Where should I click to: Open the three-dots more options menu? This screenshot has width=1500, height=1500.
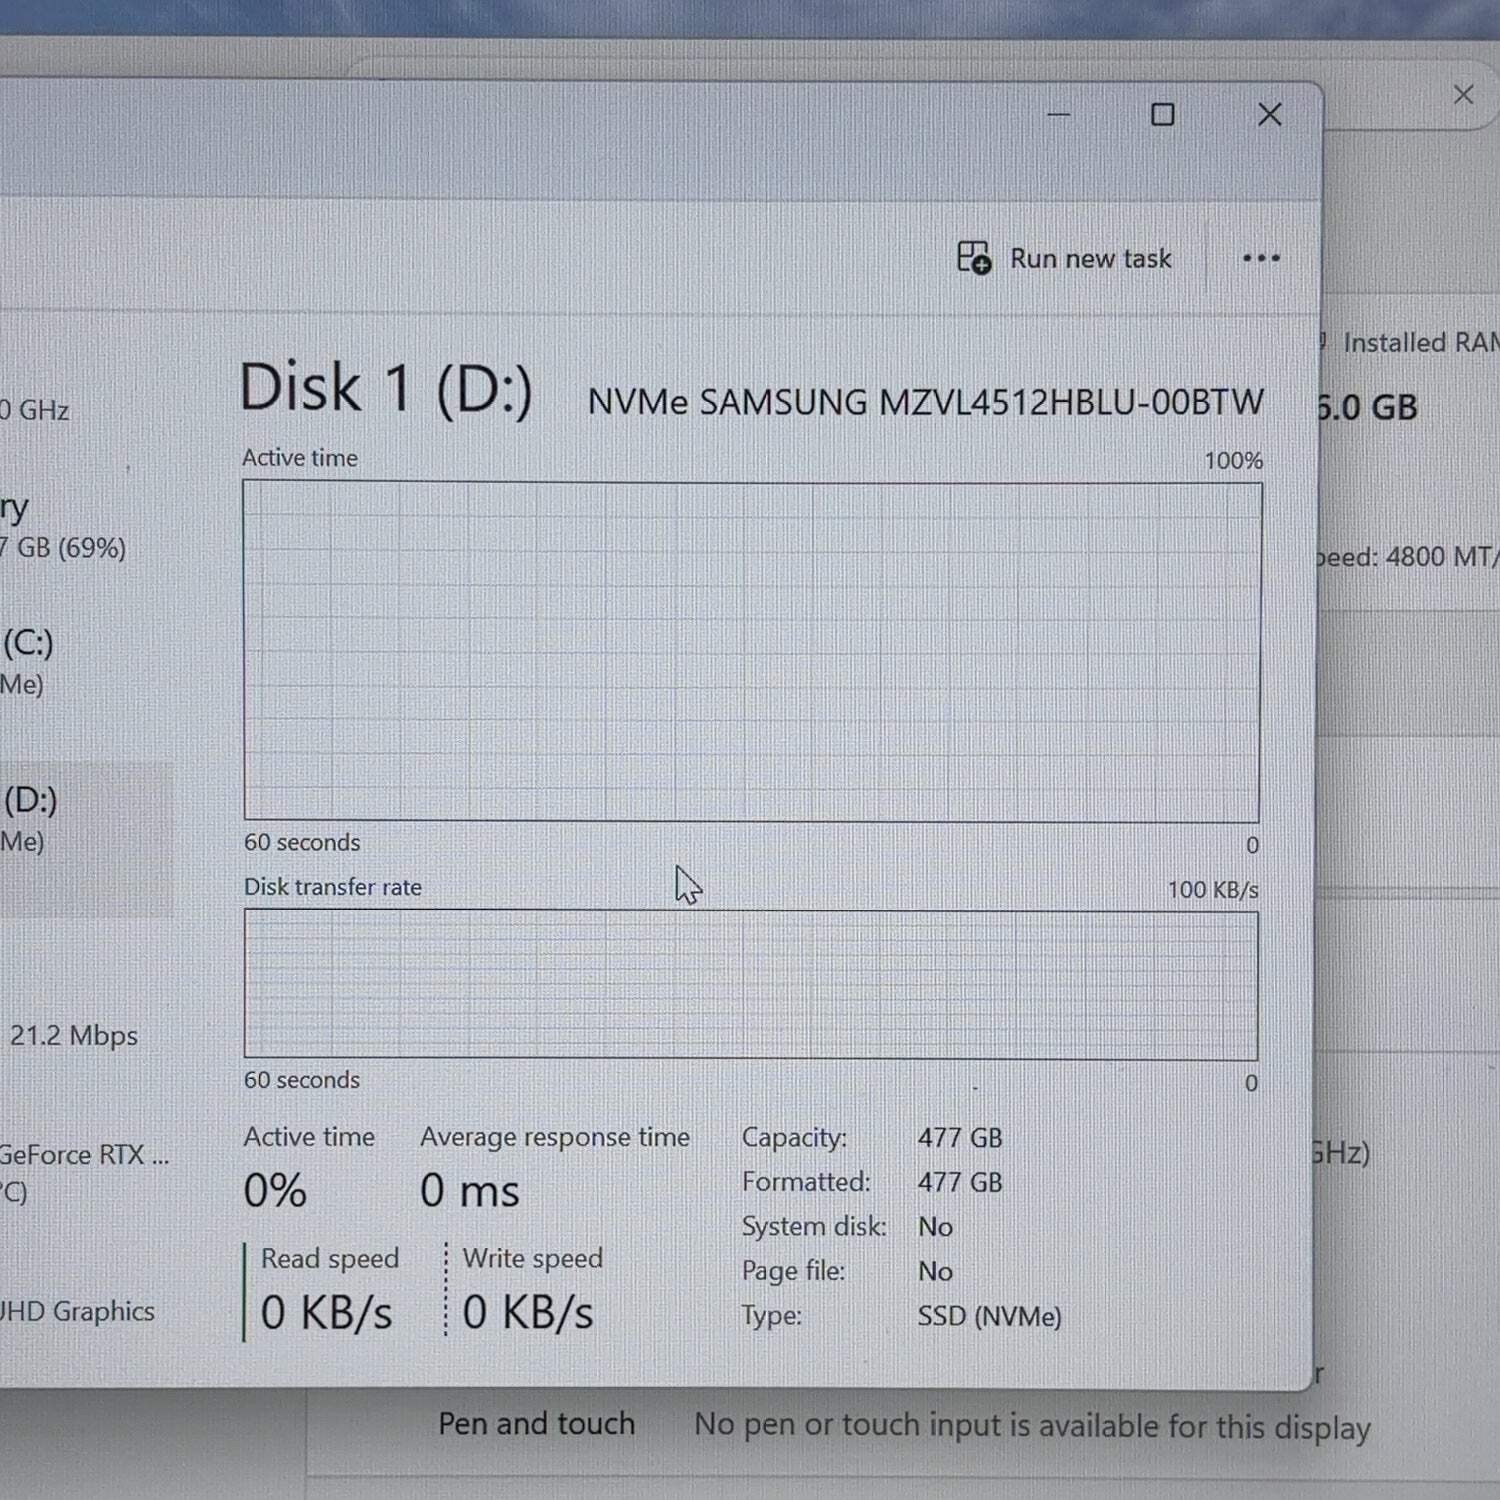click(x=1261, y=258)
